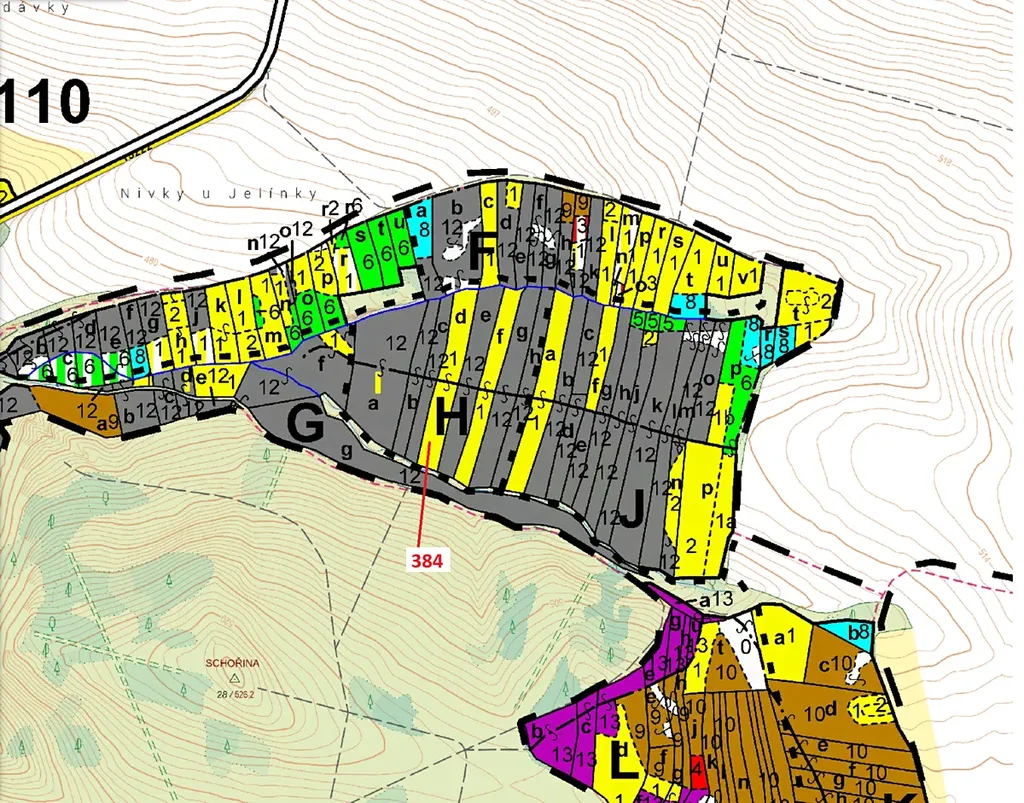Viewport: 1024px width, 803px height.
Task: Click the large letter G section marker
Action: click(306, 425)
